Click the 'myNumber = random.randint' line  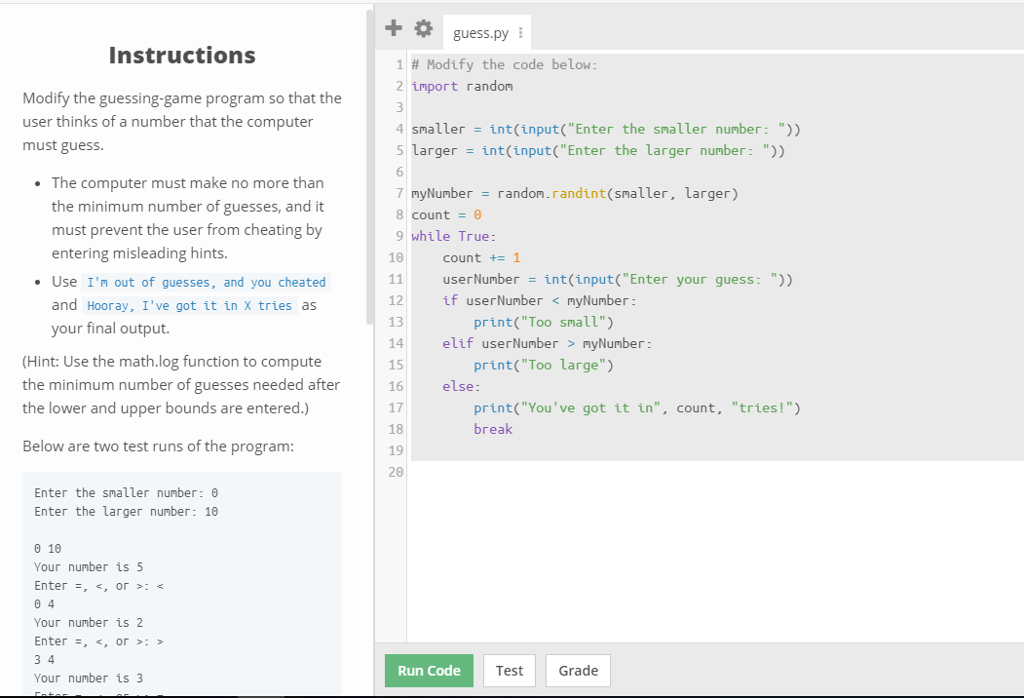(575, 193)
